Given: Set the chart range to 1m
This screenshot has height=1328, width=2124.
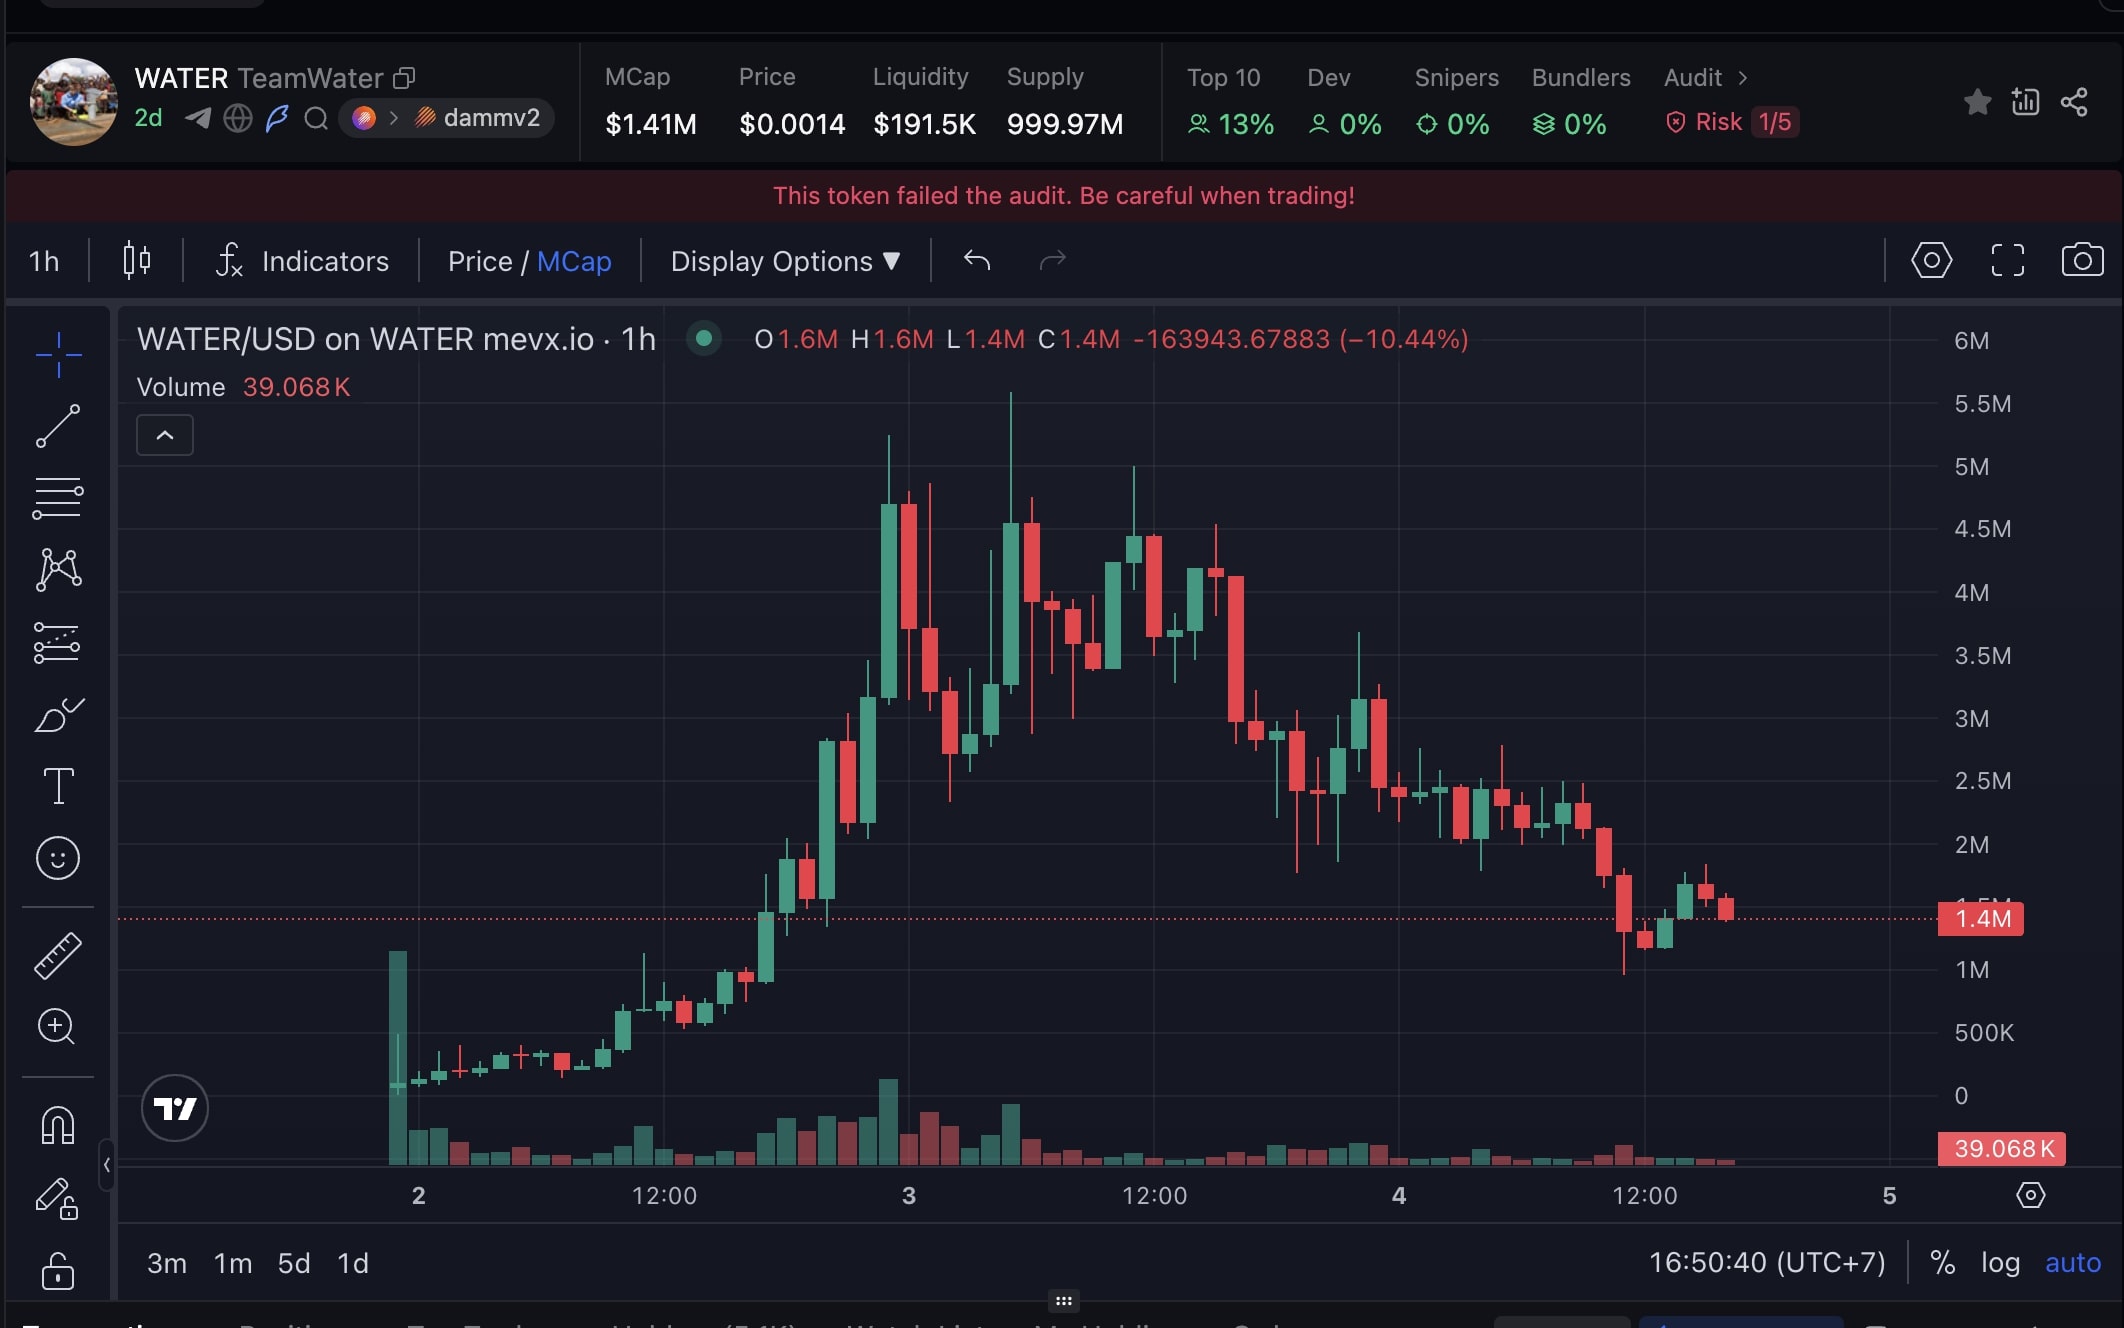Looking at the screenshot, I should coord(233,1263).
